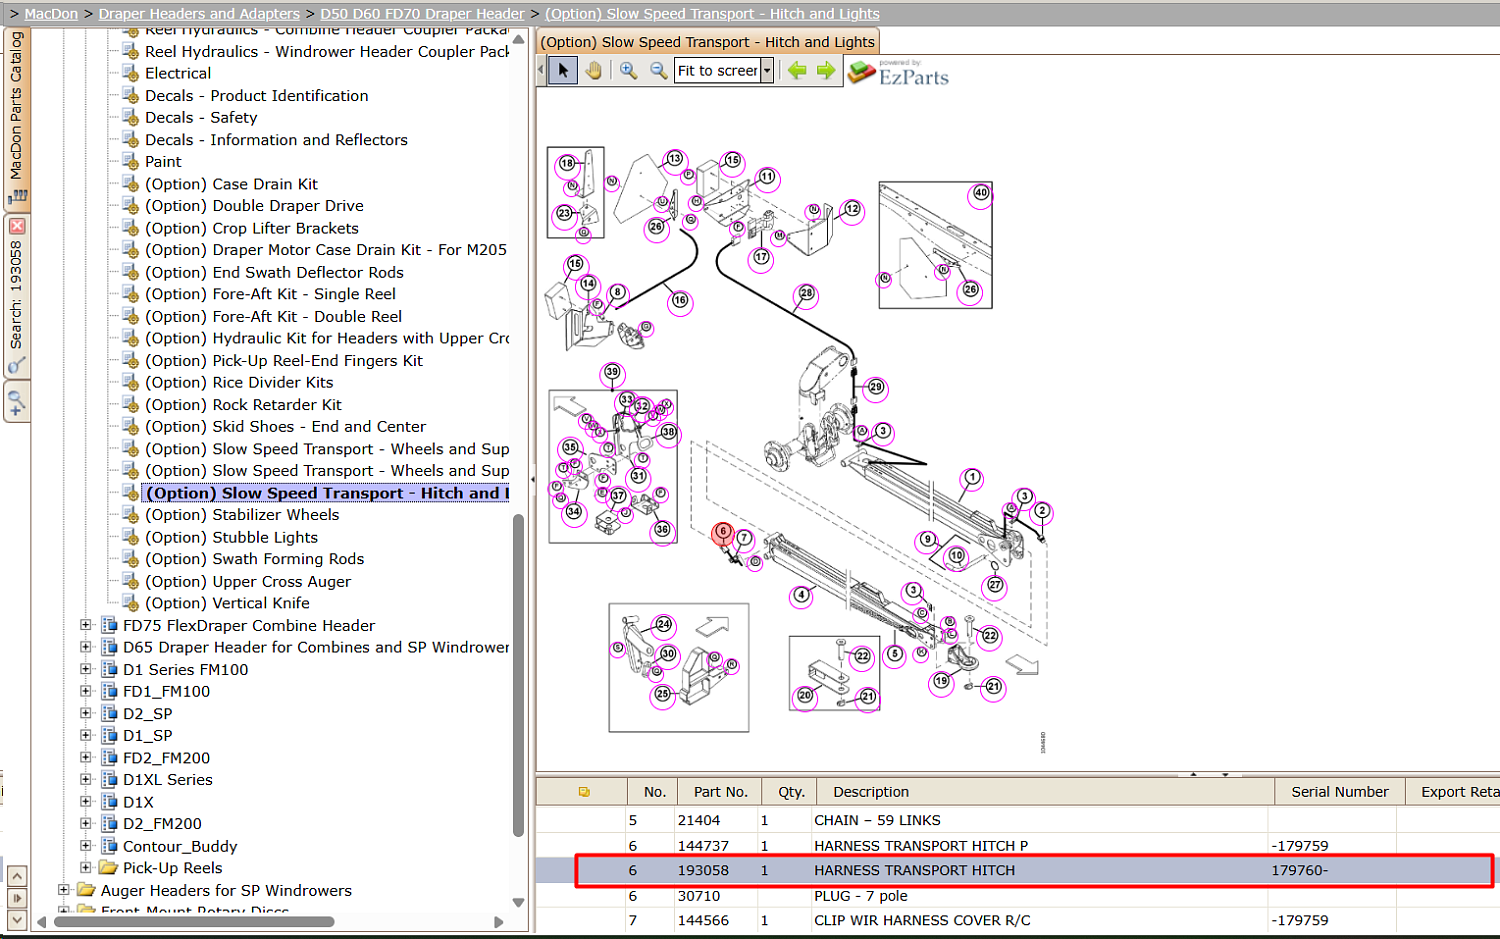Click the Electrical page icon in tree
The height and width of the screenshot is (939, 1500).
(130, 73)
